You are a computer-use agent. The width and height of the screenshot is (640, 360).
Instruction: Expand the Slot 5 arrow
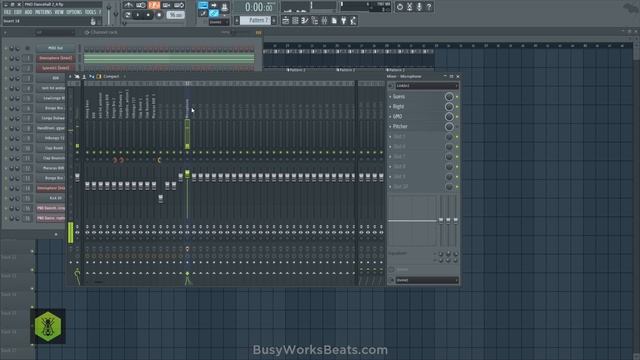pyautogui.click(x=390, y=136)
